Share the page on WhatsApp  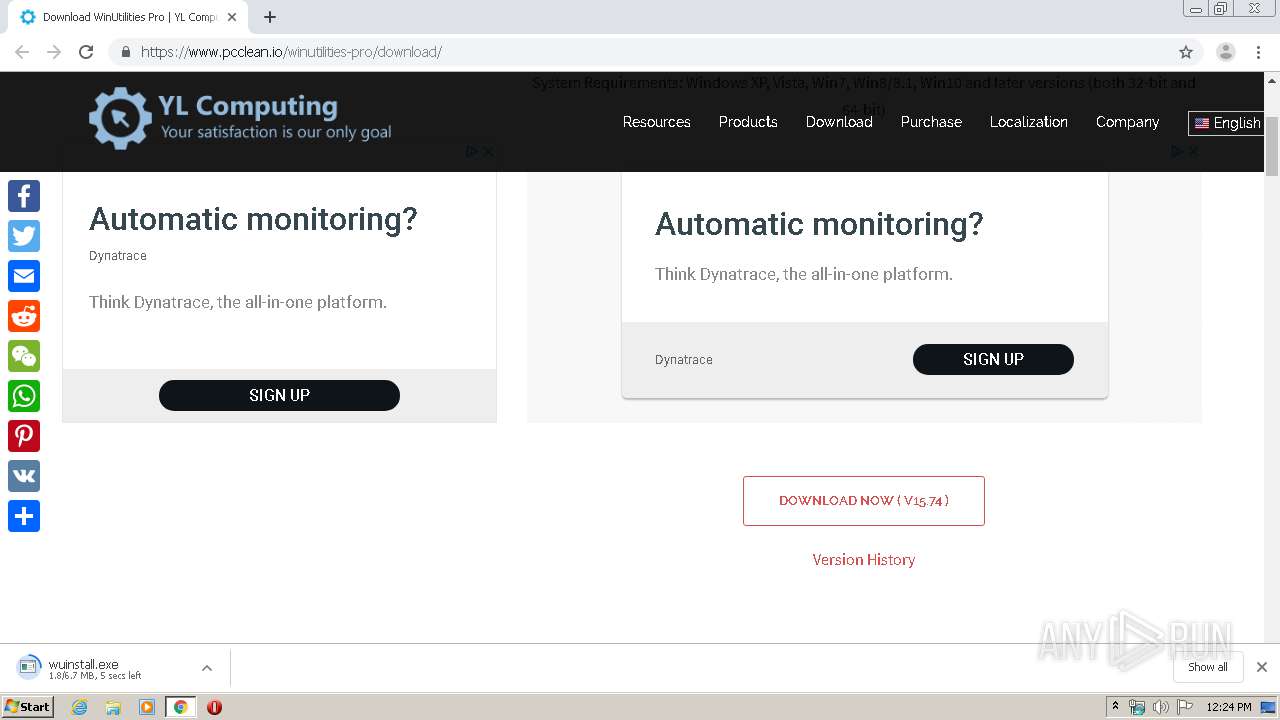tap(24, 396)
